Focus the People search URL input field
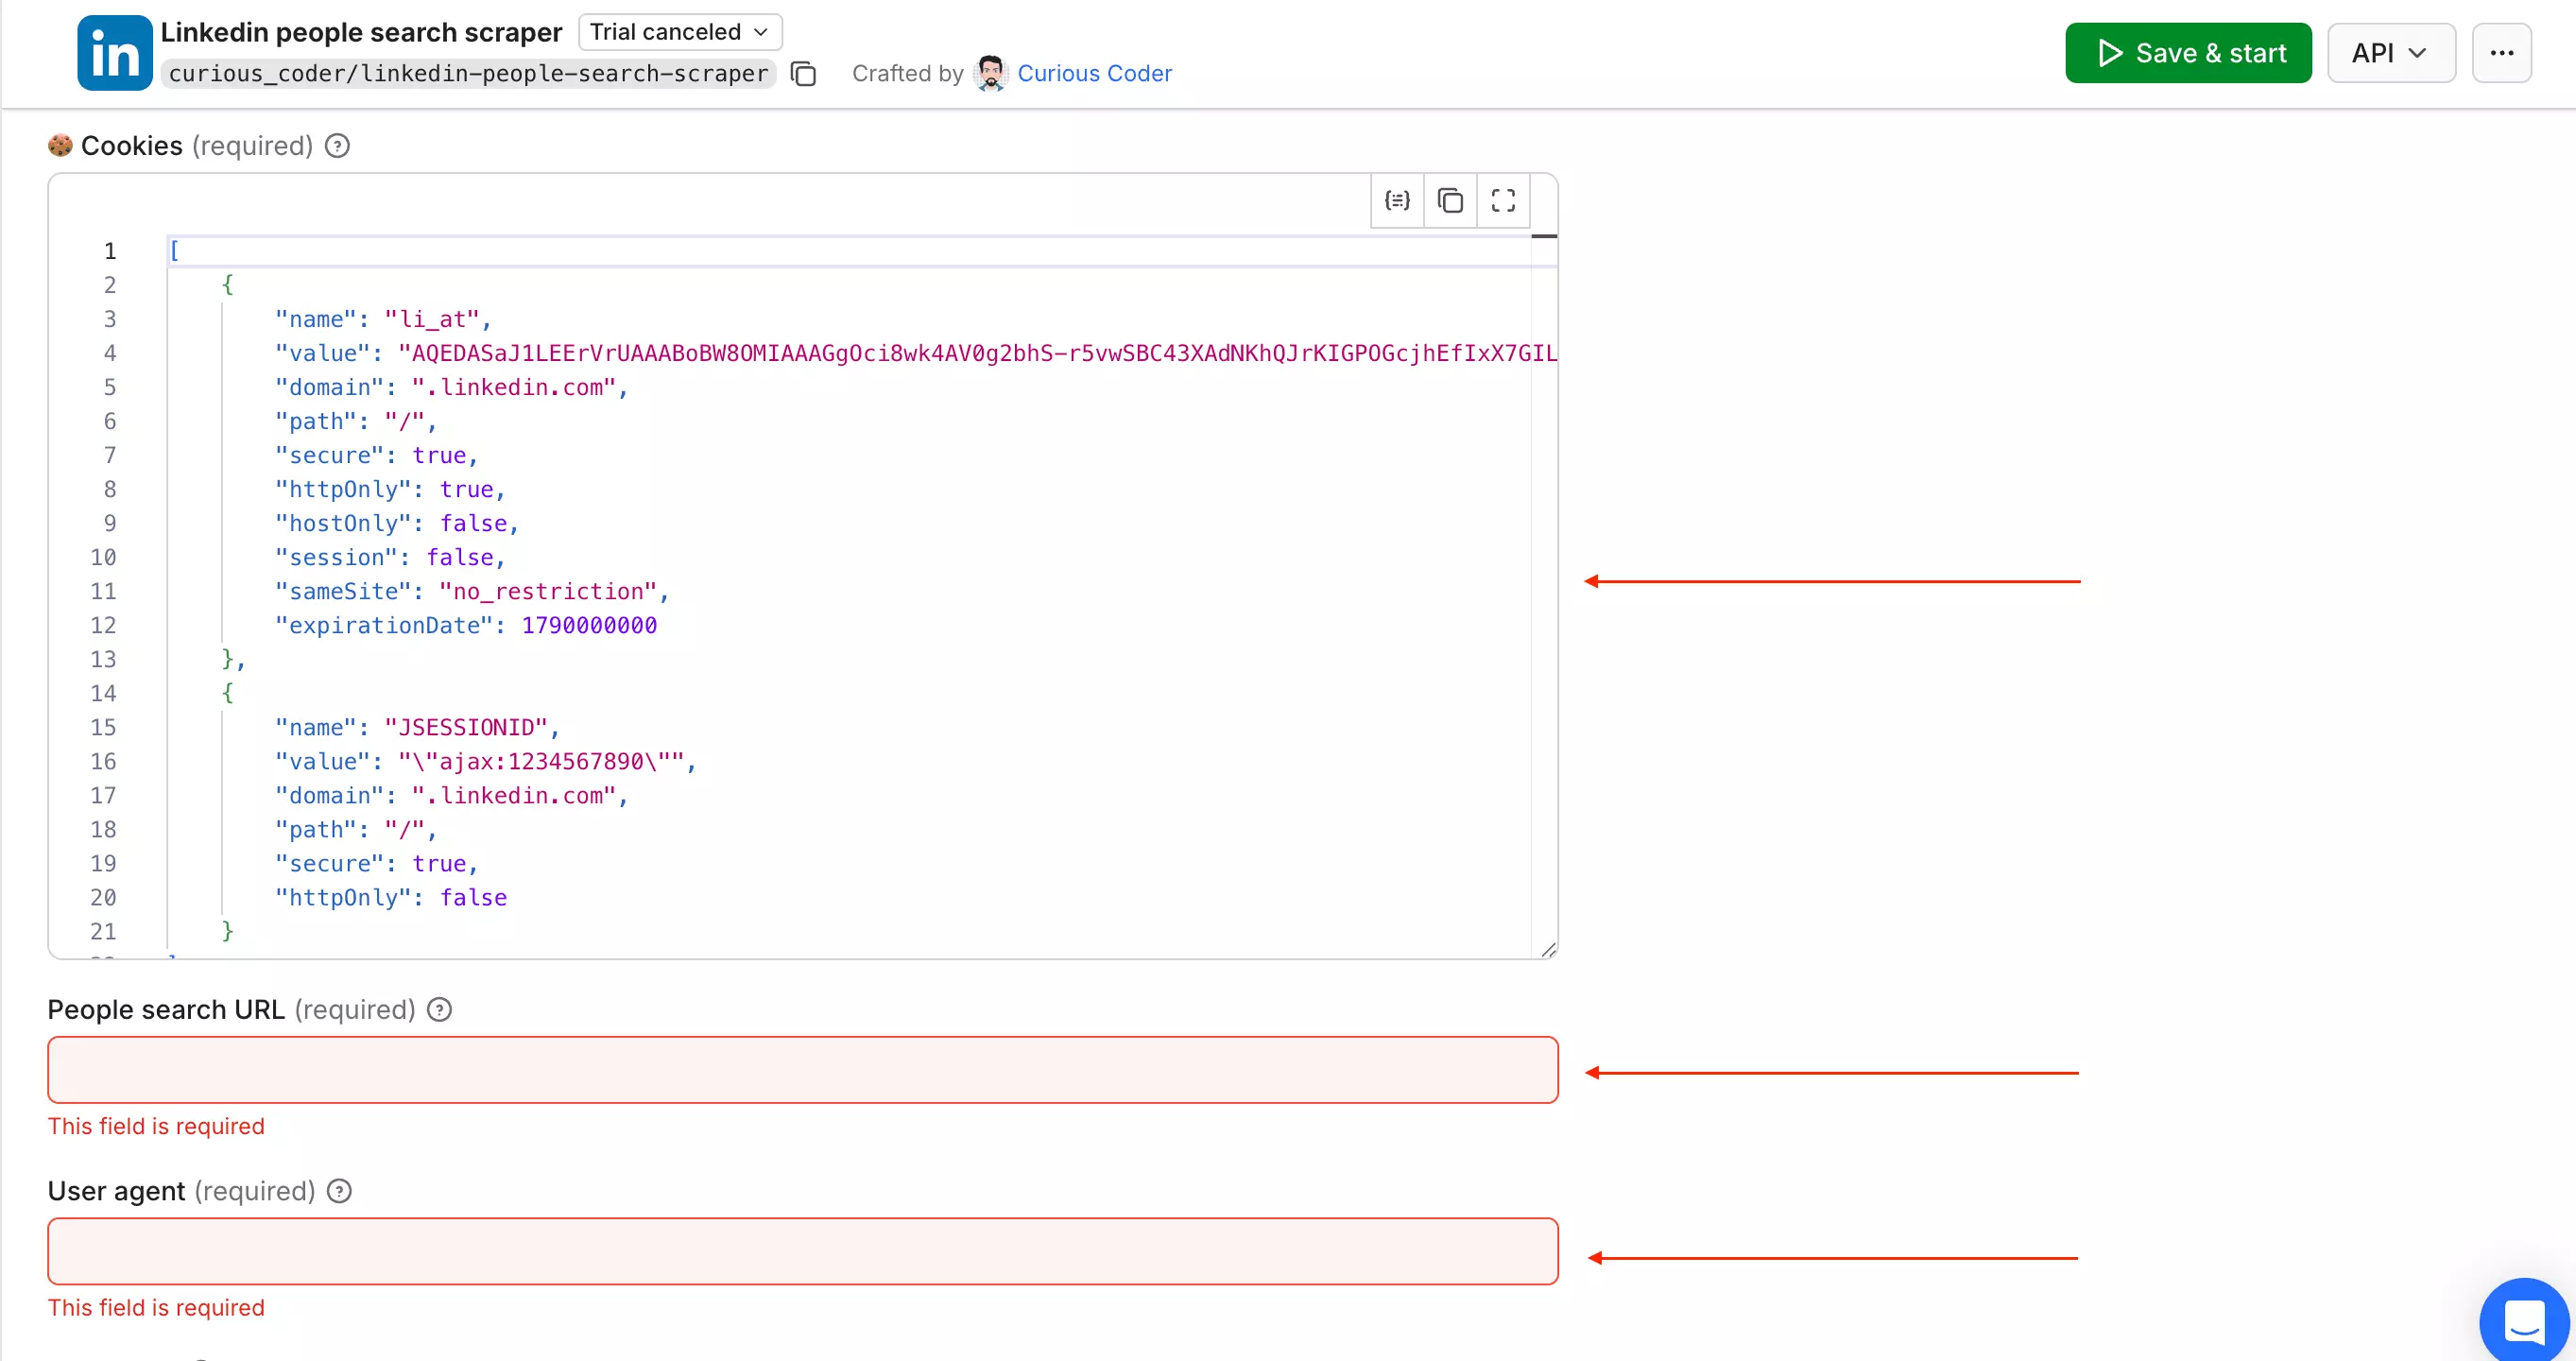 (x=803, y=1070)
